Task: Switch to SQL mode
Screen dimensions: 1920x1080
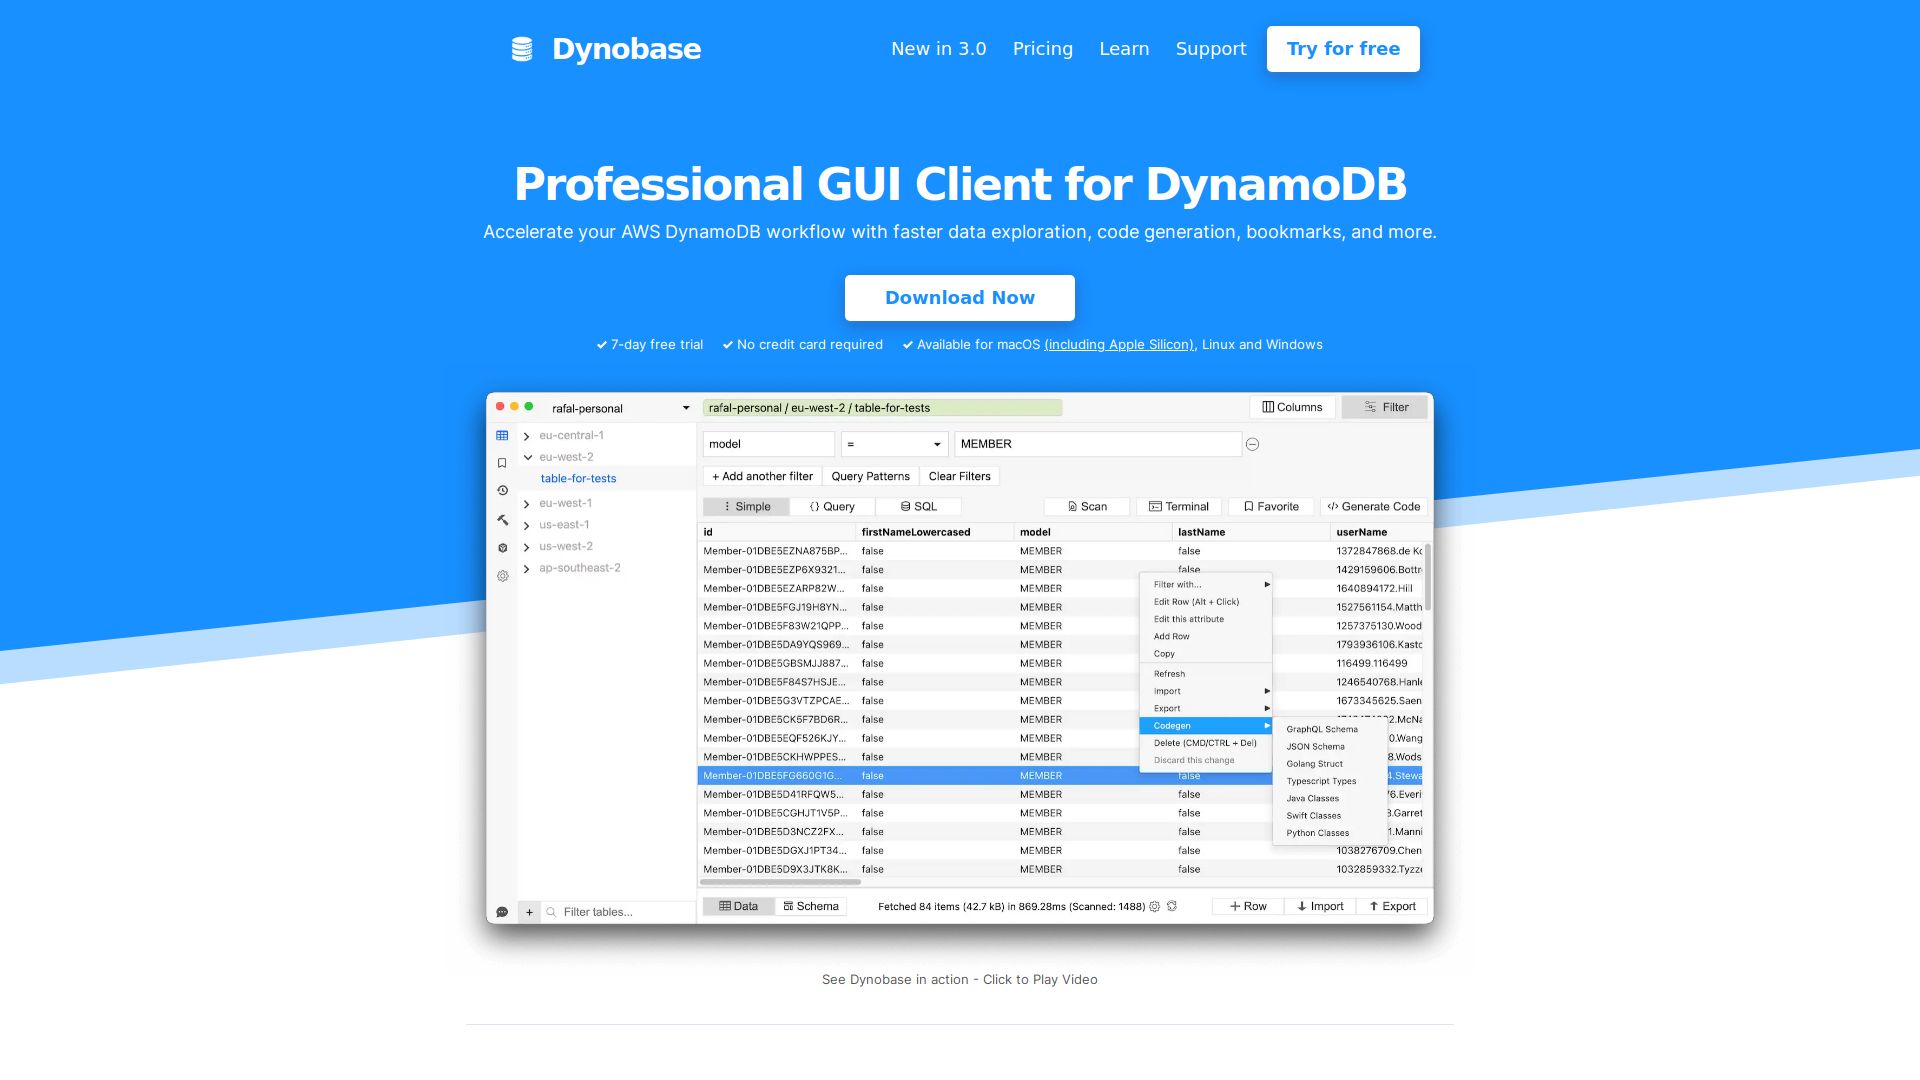Action: (918, 507)
